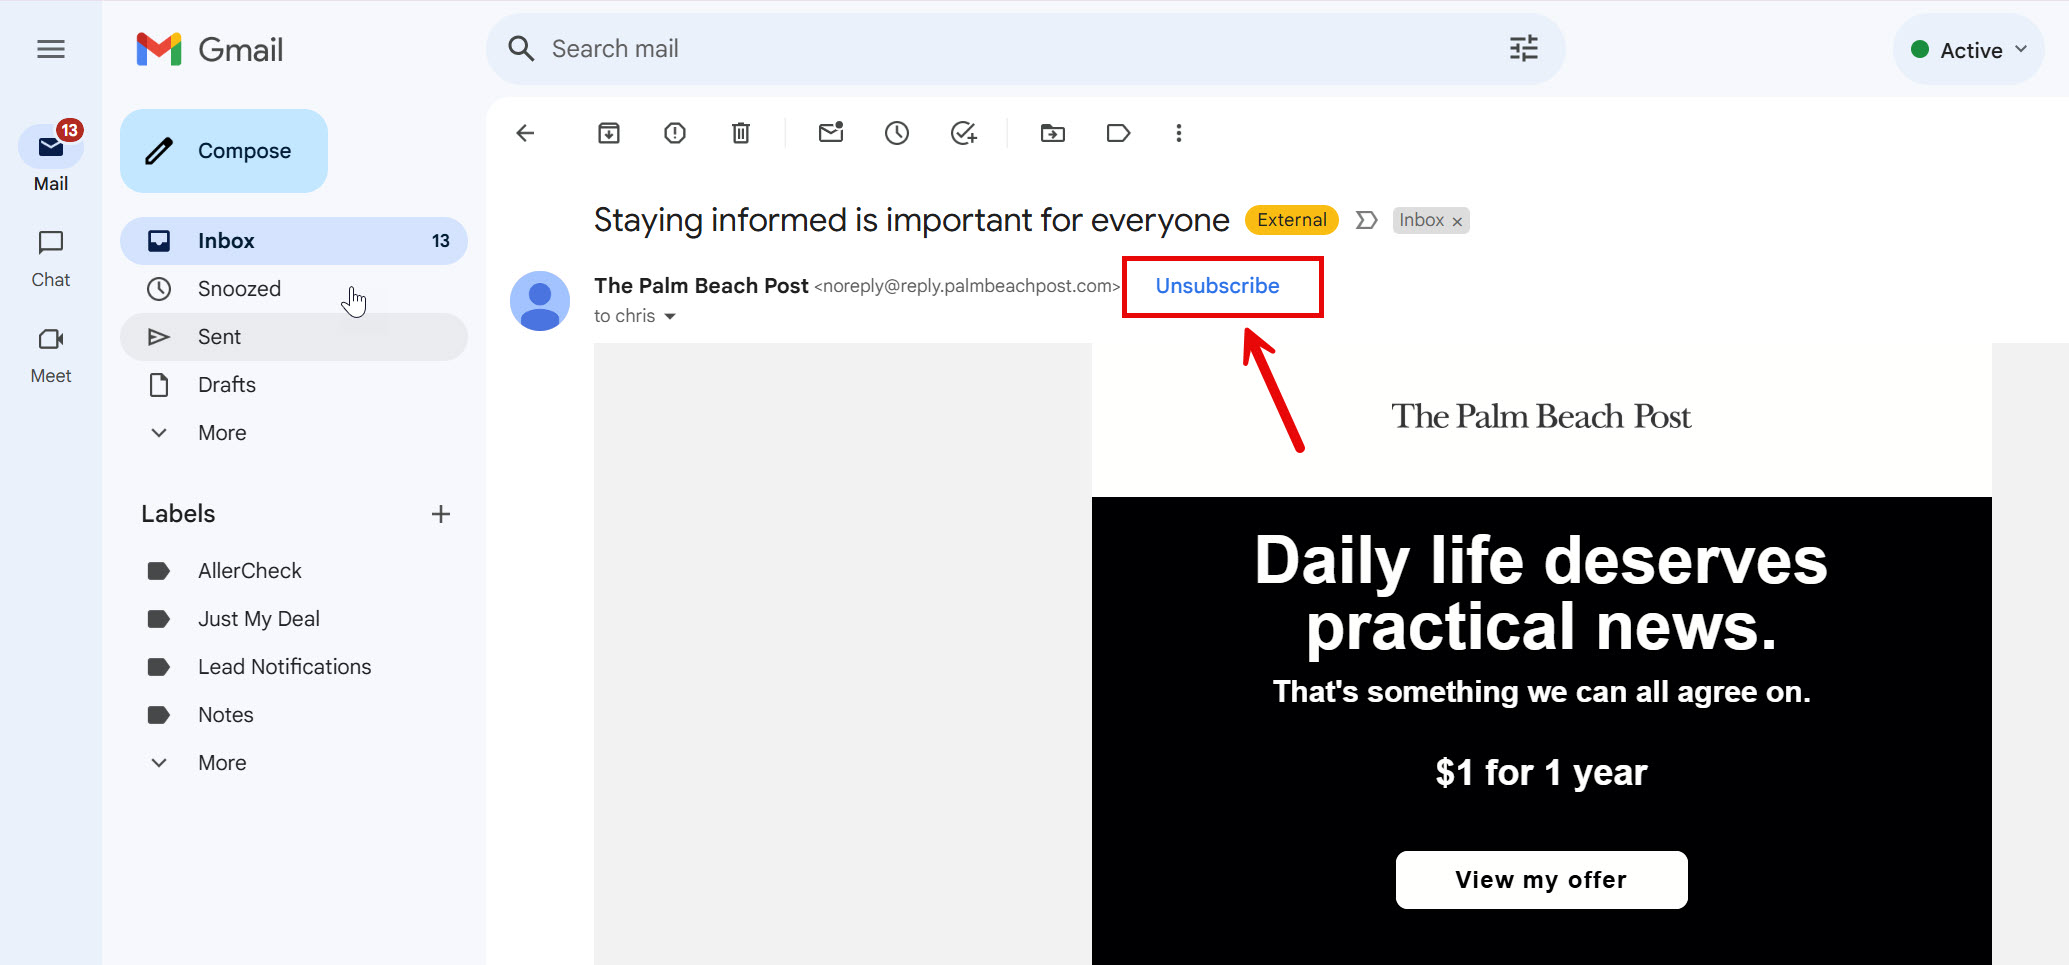This screenshot has width=2069, height=965.
Task: Open the Active status dropdown
Action: [1968, 50]
